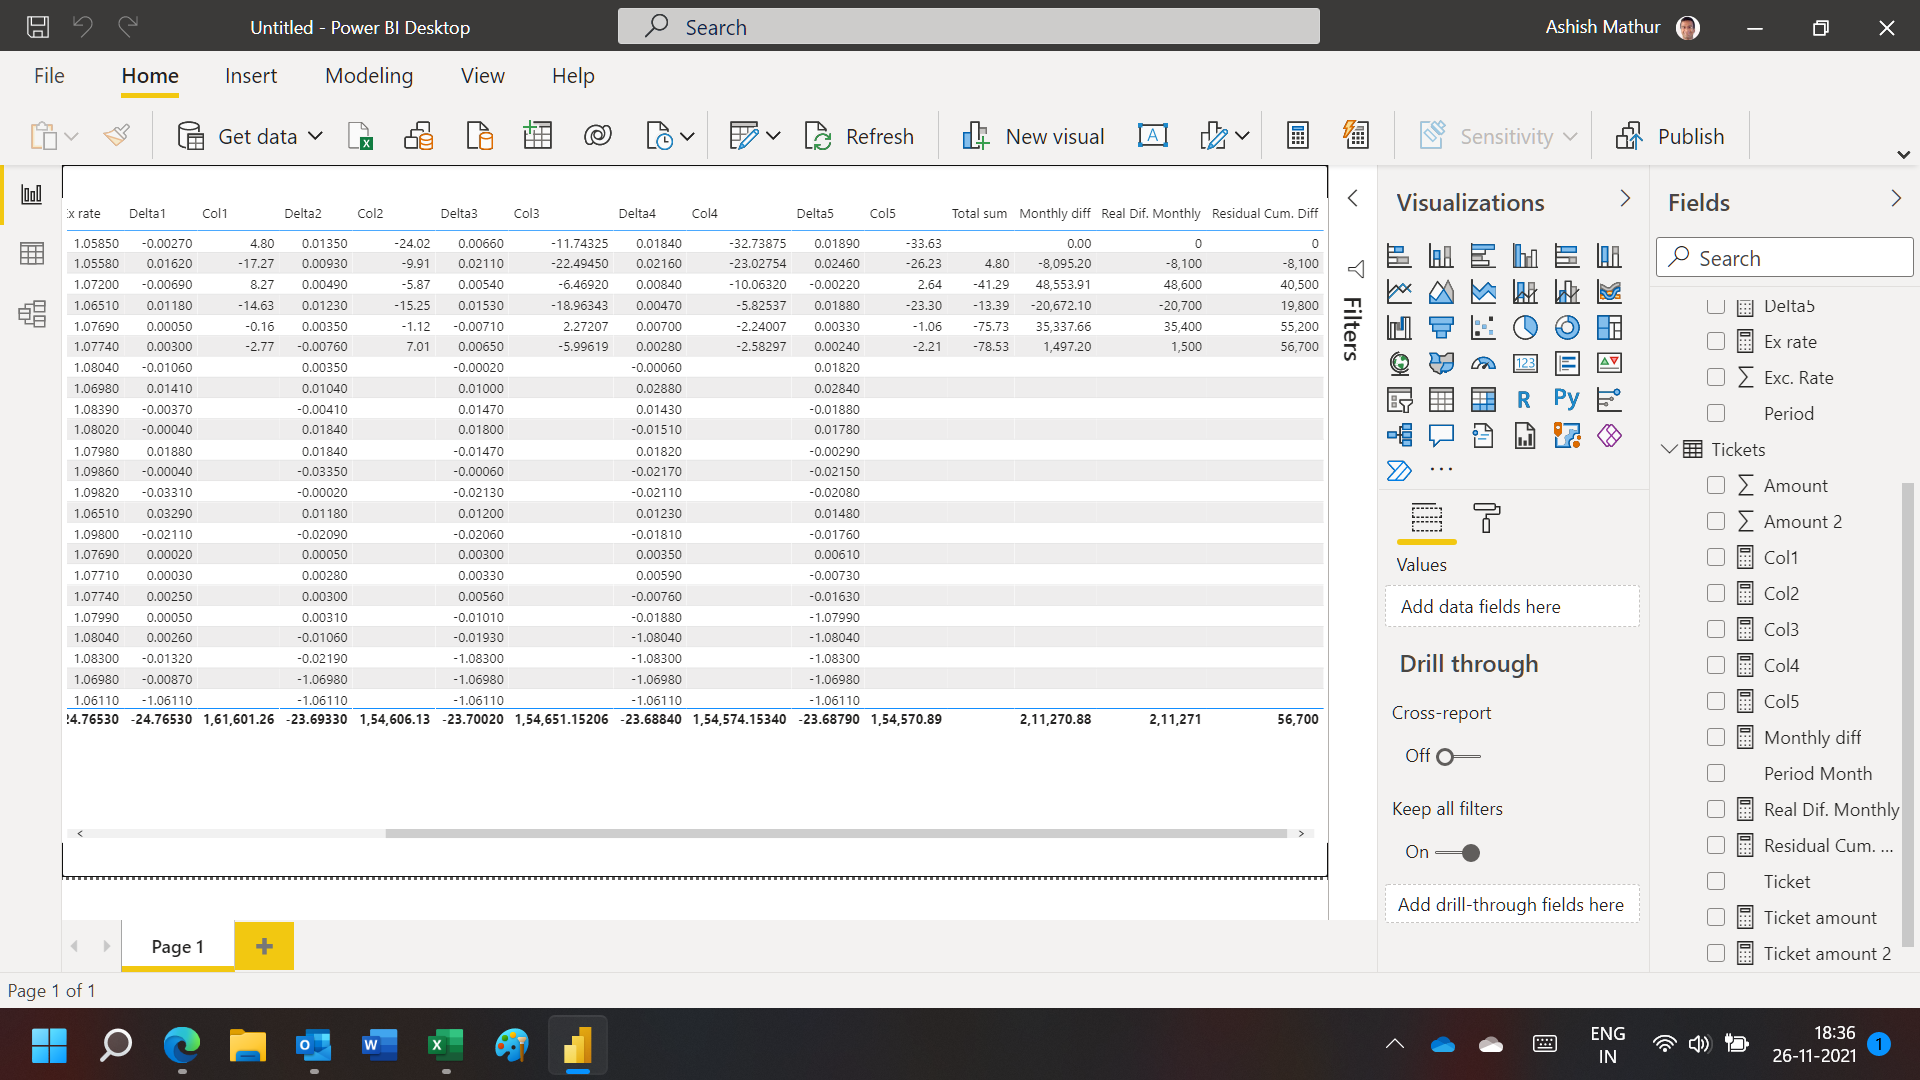The height and width of the screenshot is (1080, 1920).
Task: Open the Modeling ribbon tab
Action: 369,76
